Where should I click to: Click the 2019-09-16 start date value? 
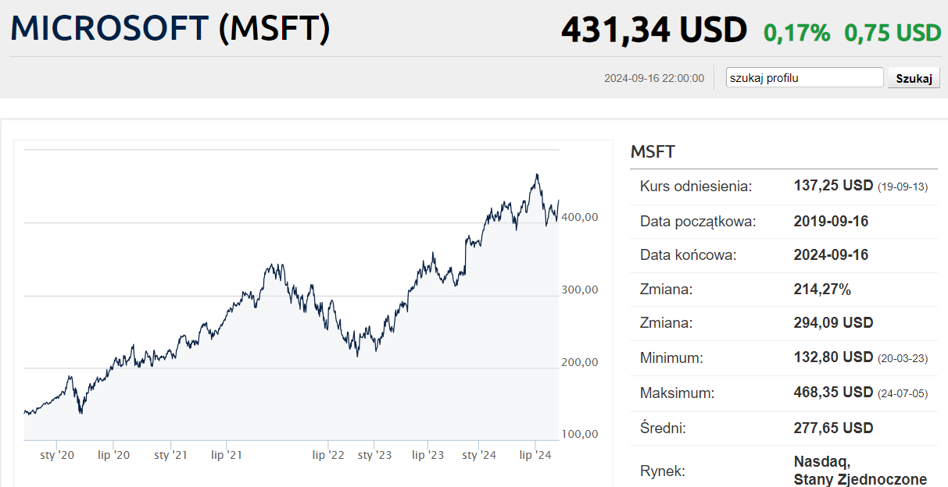point(831,221)
